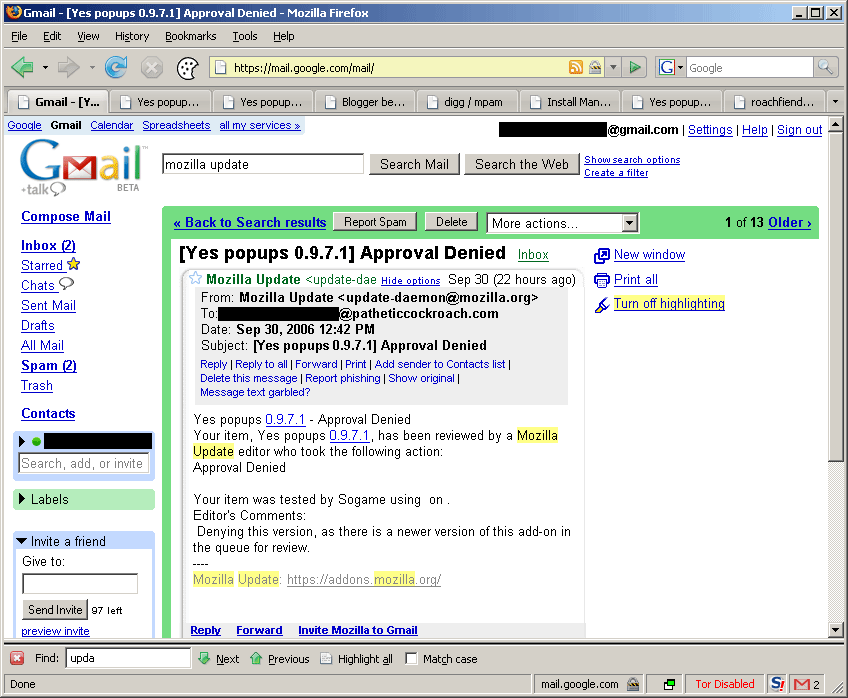Click the Sign out link
The width and height of the screenshot is (848, 698).
[799, 130]
